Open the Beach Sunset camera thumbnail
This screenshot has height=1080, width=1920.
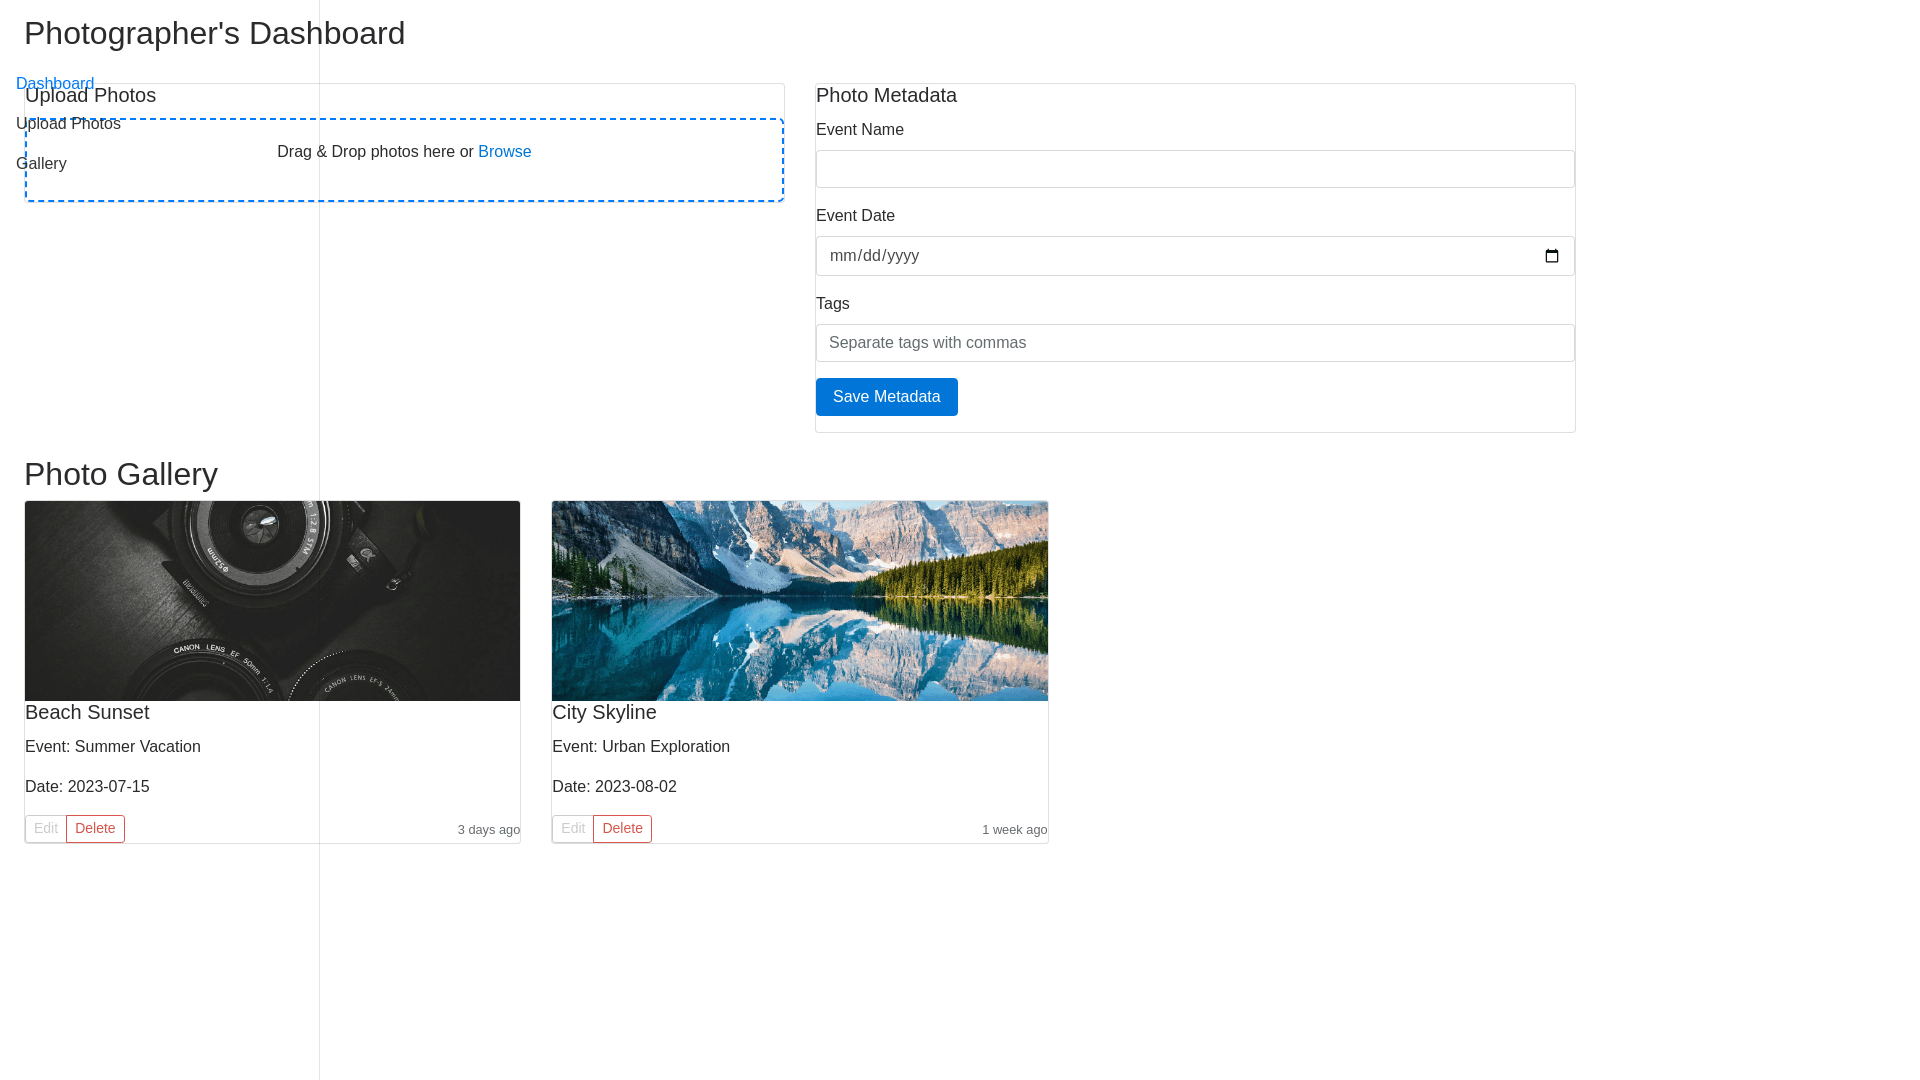click(x=272, y=601)
